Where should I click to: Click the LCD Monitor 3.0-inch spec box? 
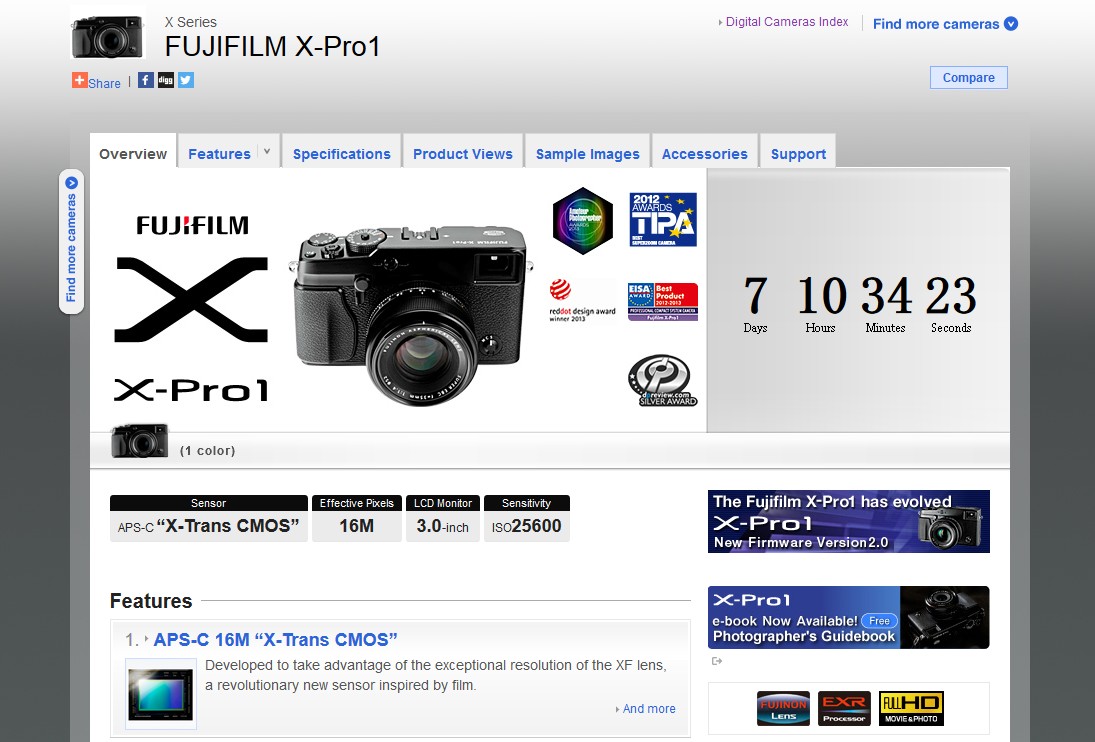tap(443, 518)
